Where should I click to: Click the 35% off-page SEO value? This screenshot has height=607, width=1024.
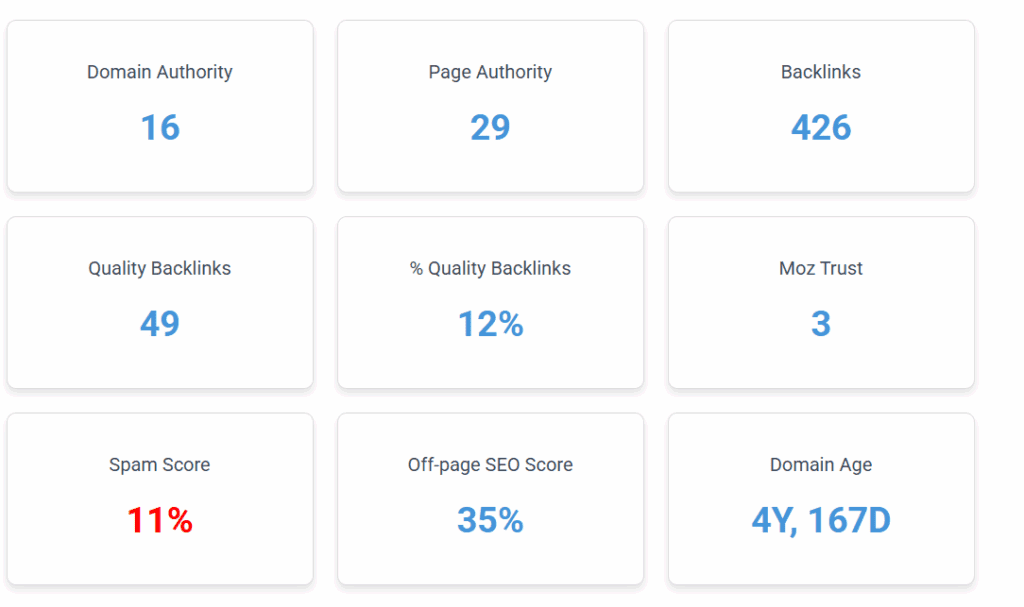(x=490, y=521)
